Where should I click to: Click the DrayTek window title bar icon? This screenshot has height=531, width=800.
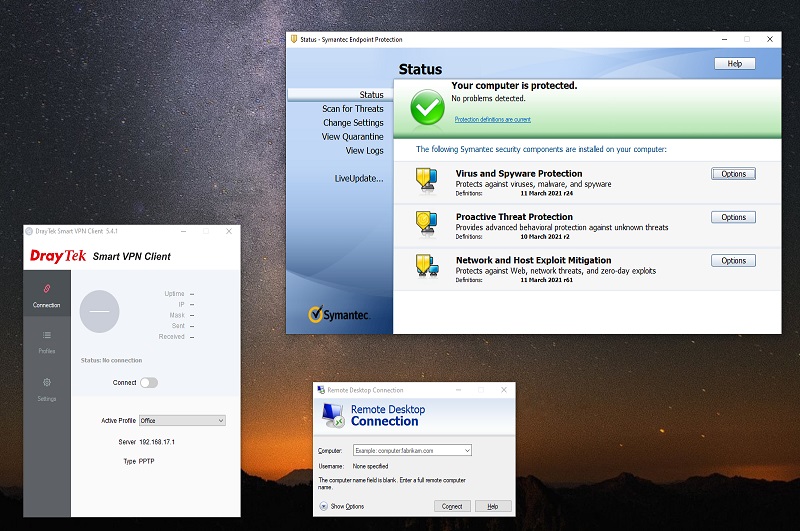29,231
